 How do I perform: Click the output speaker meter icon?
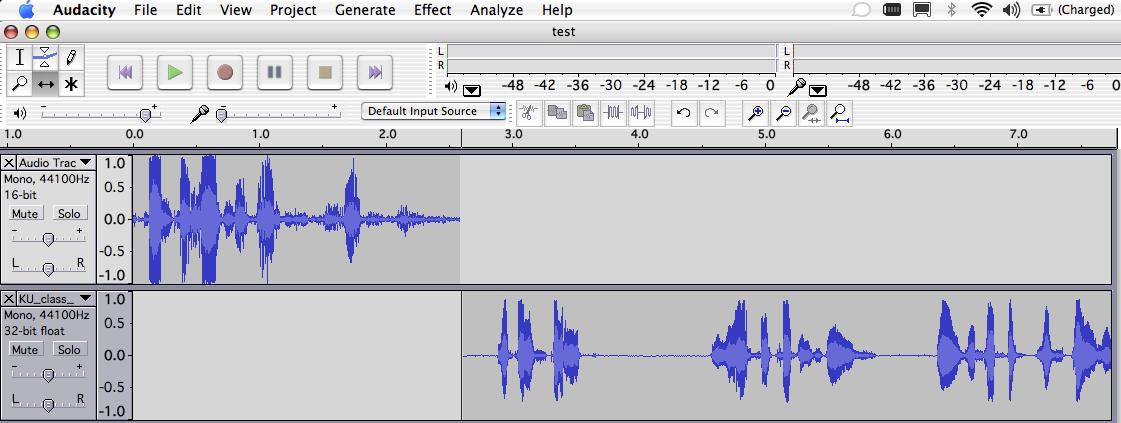click(x=450, y=86)
